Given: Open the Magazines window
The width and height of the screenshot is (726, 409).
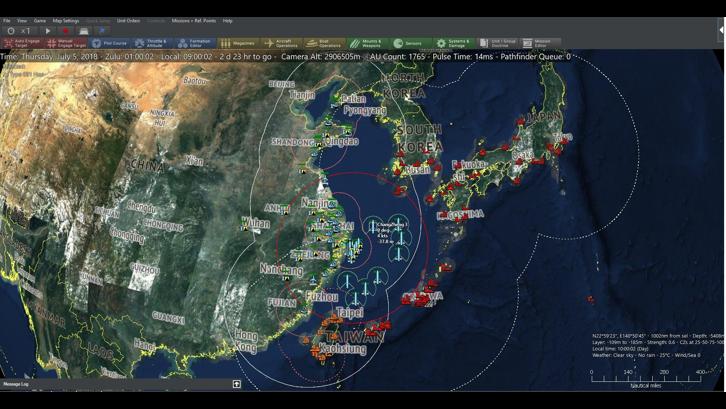Looking at the screenshot, I should tap(238, 44).
